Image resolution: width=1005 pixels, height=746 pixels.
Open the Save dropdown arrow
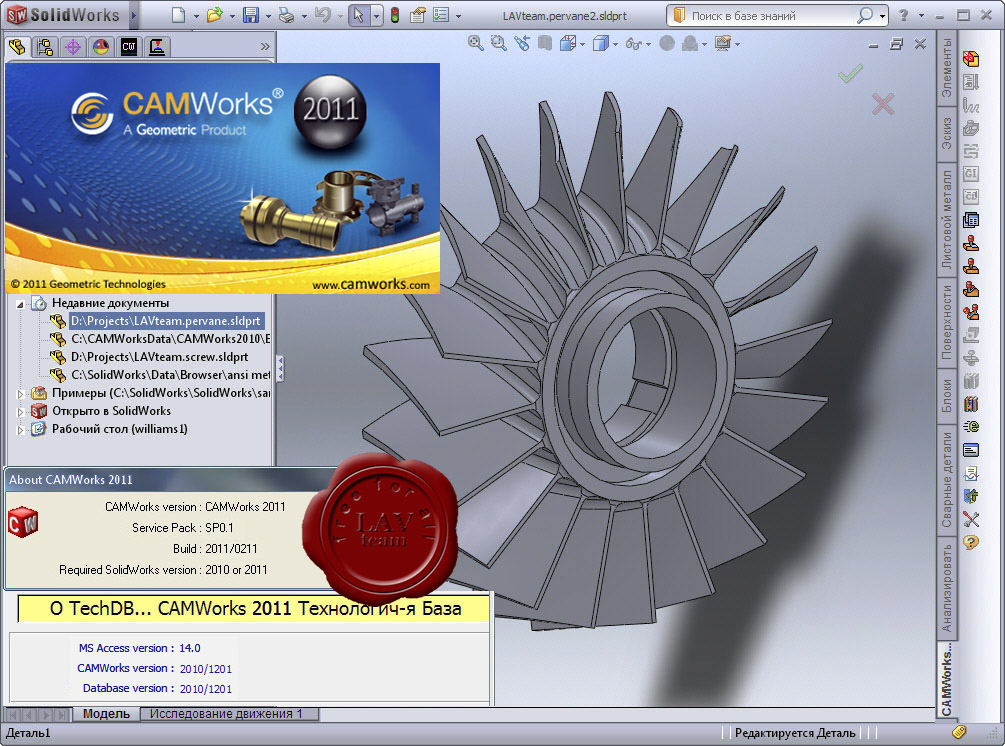point(267,16)
